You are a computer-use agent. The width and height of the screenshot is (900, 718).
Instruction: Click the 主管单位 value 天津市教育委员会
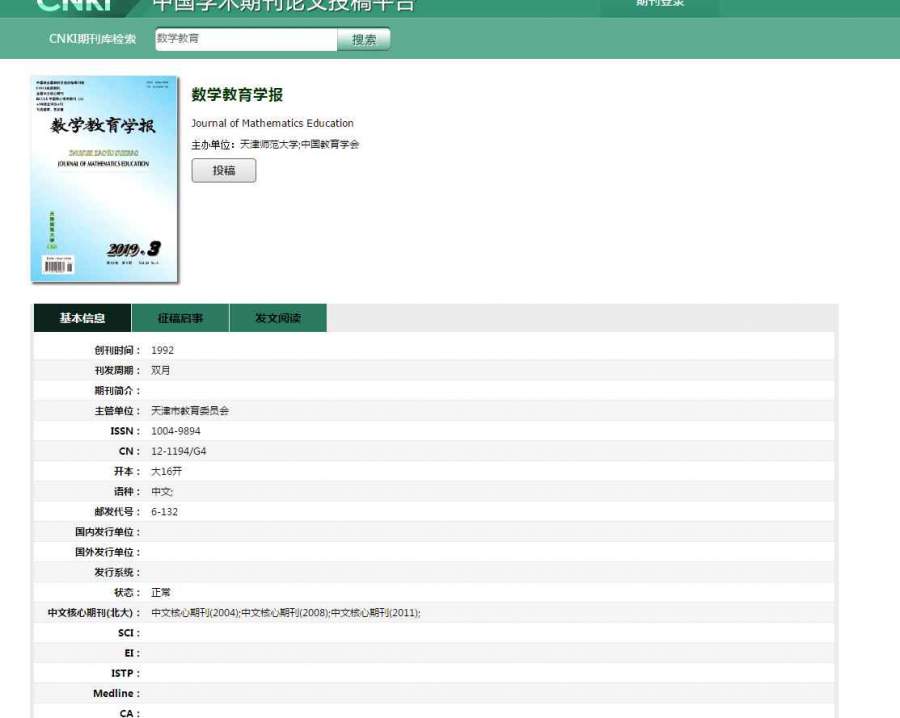click(190, 411)
